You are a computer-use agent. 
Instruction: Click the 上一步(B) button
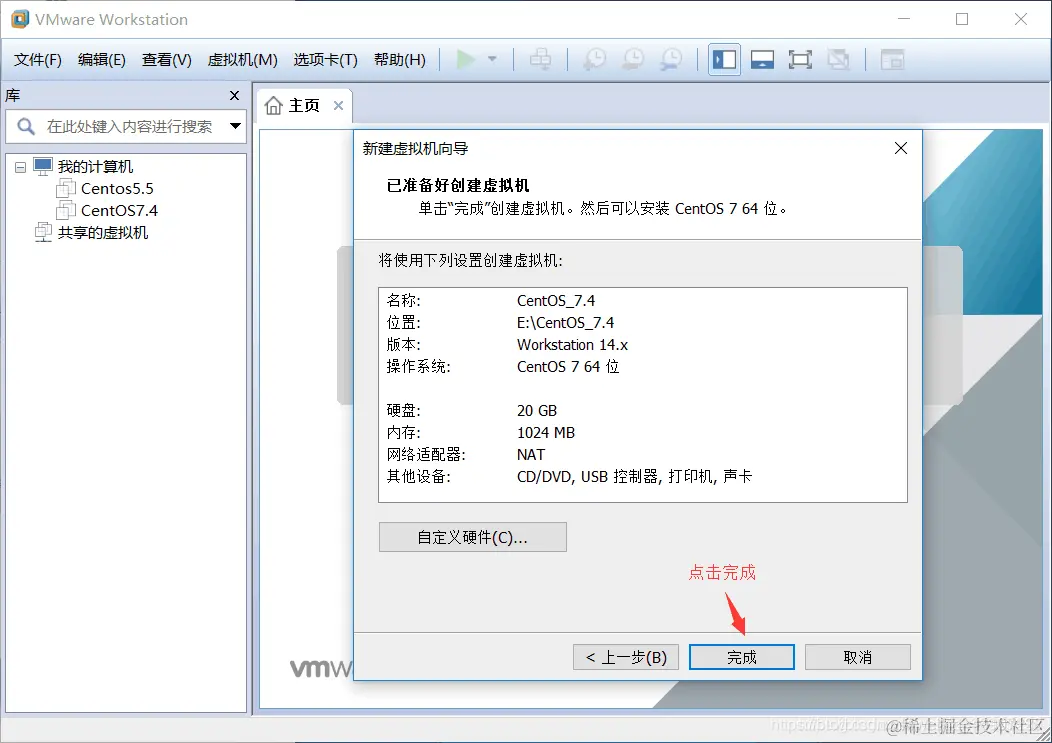[x=625, y=657]
